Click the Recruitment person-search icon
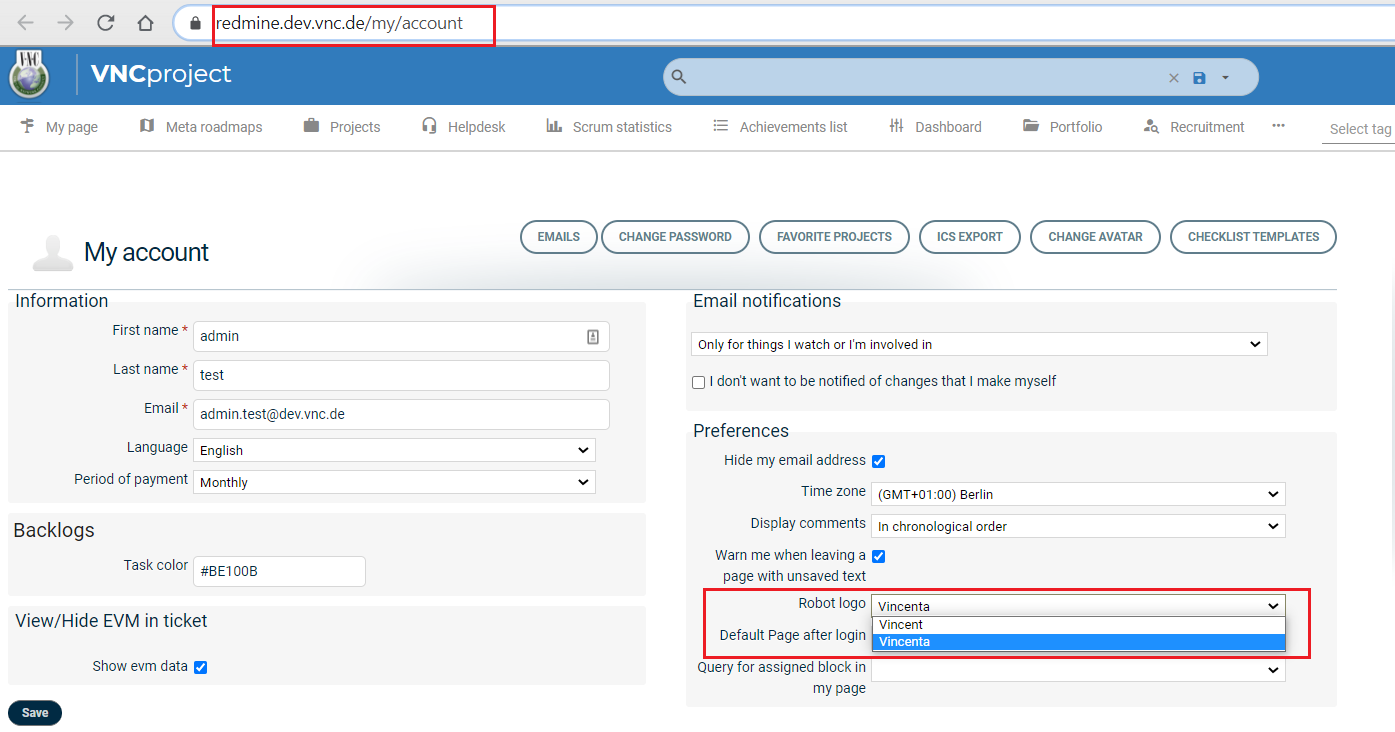 pos(1151,127)
